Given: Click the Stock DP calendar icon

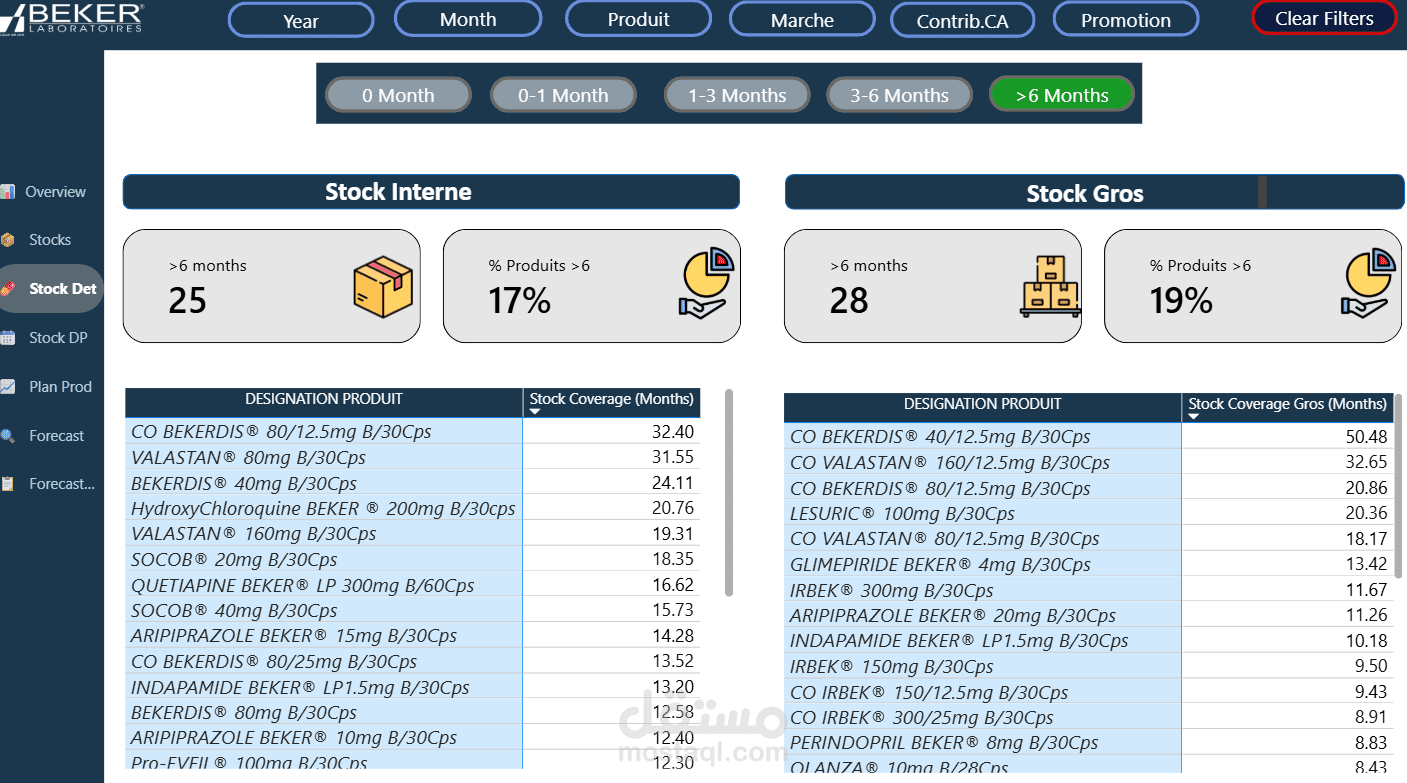Looking at the screenshot, I should 7,338.
